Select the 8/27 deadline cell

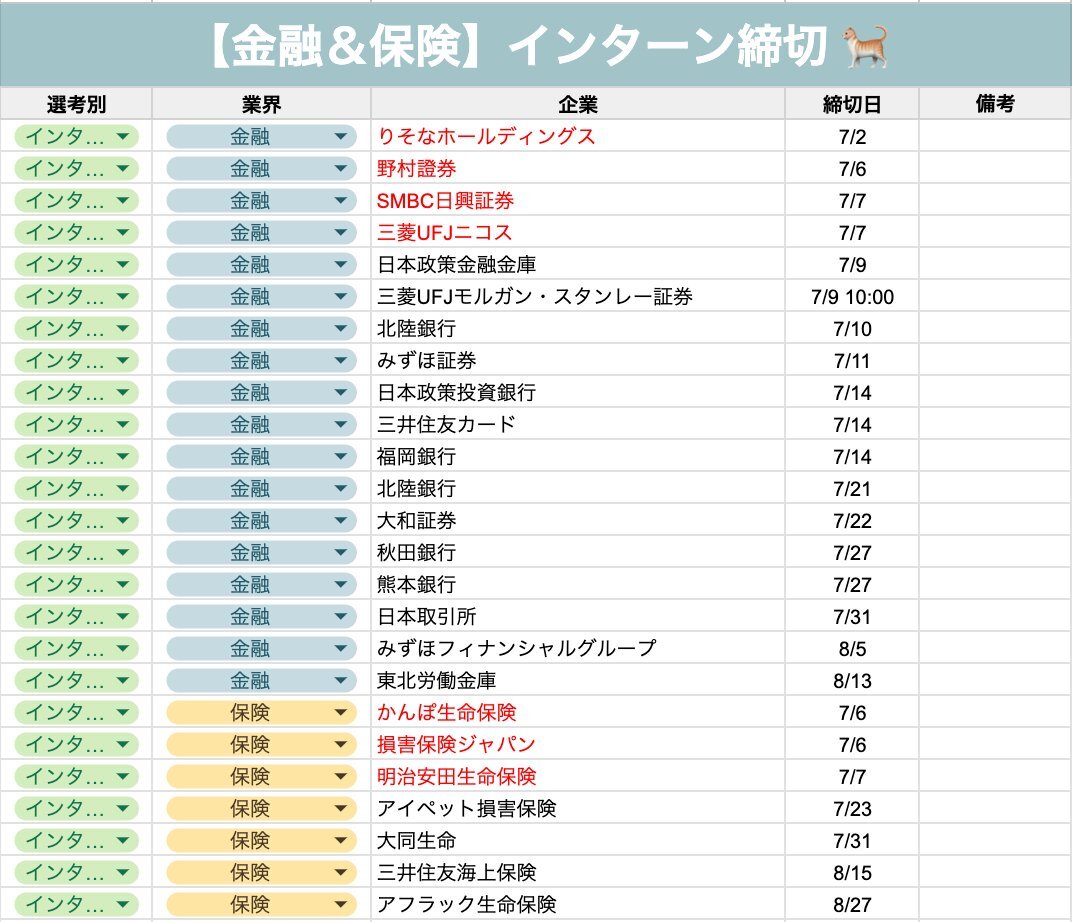point(852,904)
